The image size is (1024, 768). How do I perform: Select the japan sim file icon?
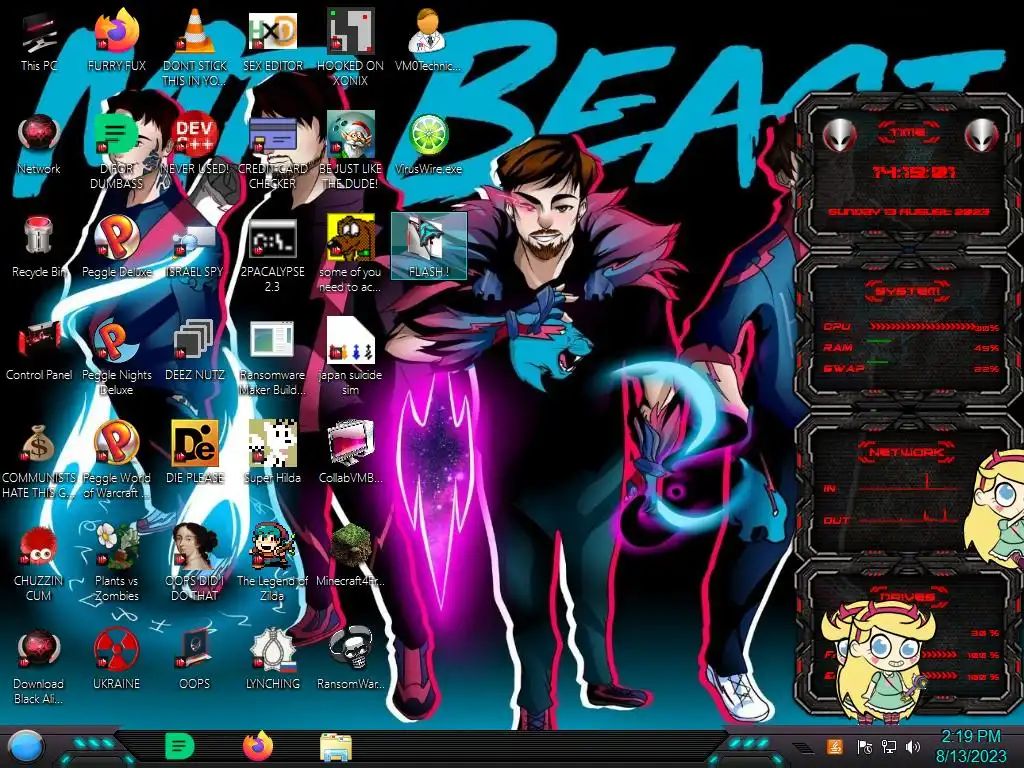click(350, 357)
